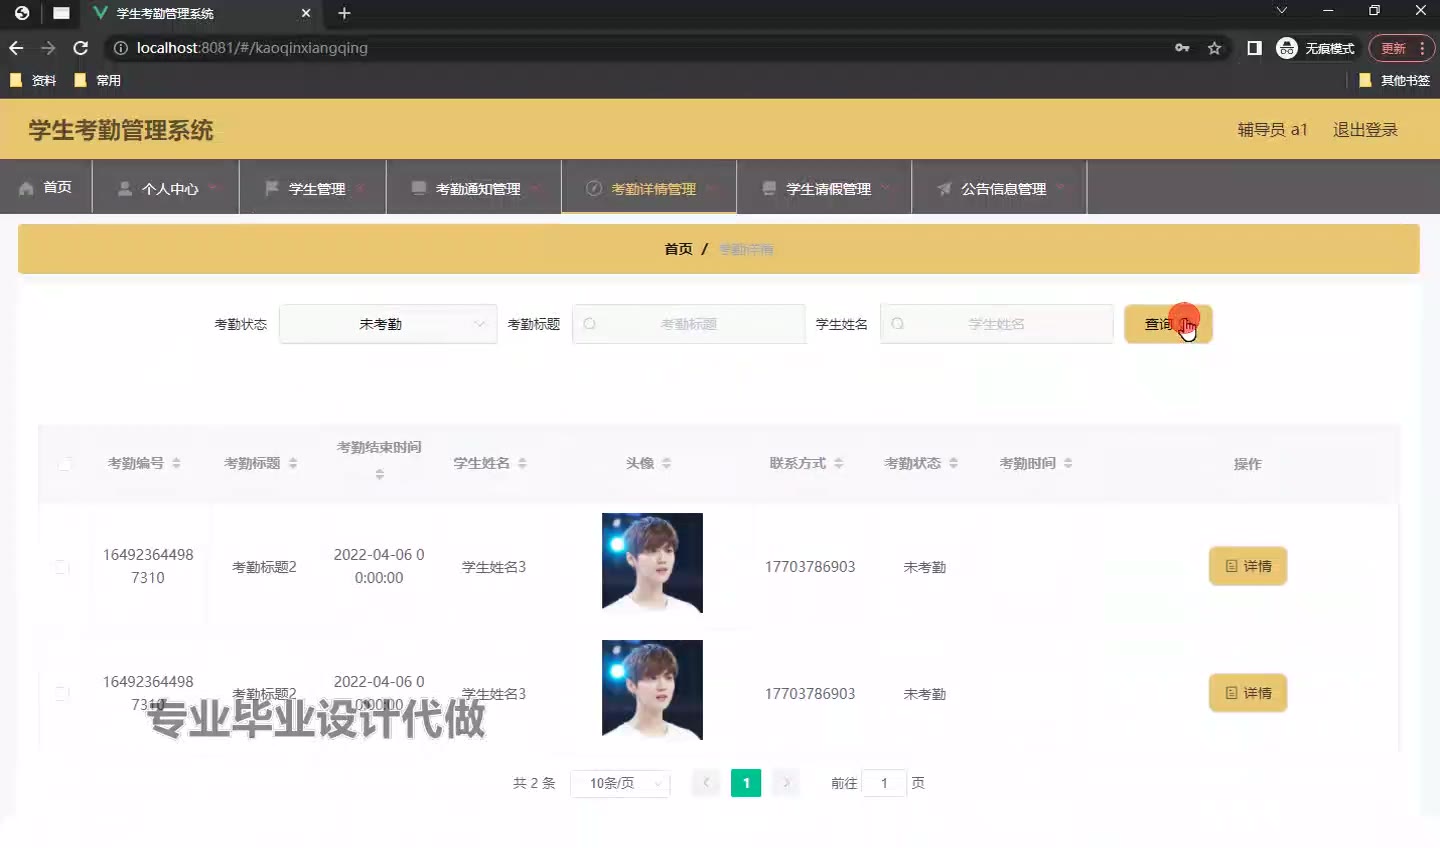Screen dimensions: 1440x848
Task: Tick the select-all checkbox in table header
Action: (x=64, y=464)
